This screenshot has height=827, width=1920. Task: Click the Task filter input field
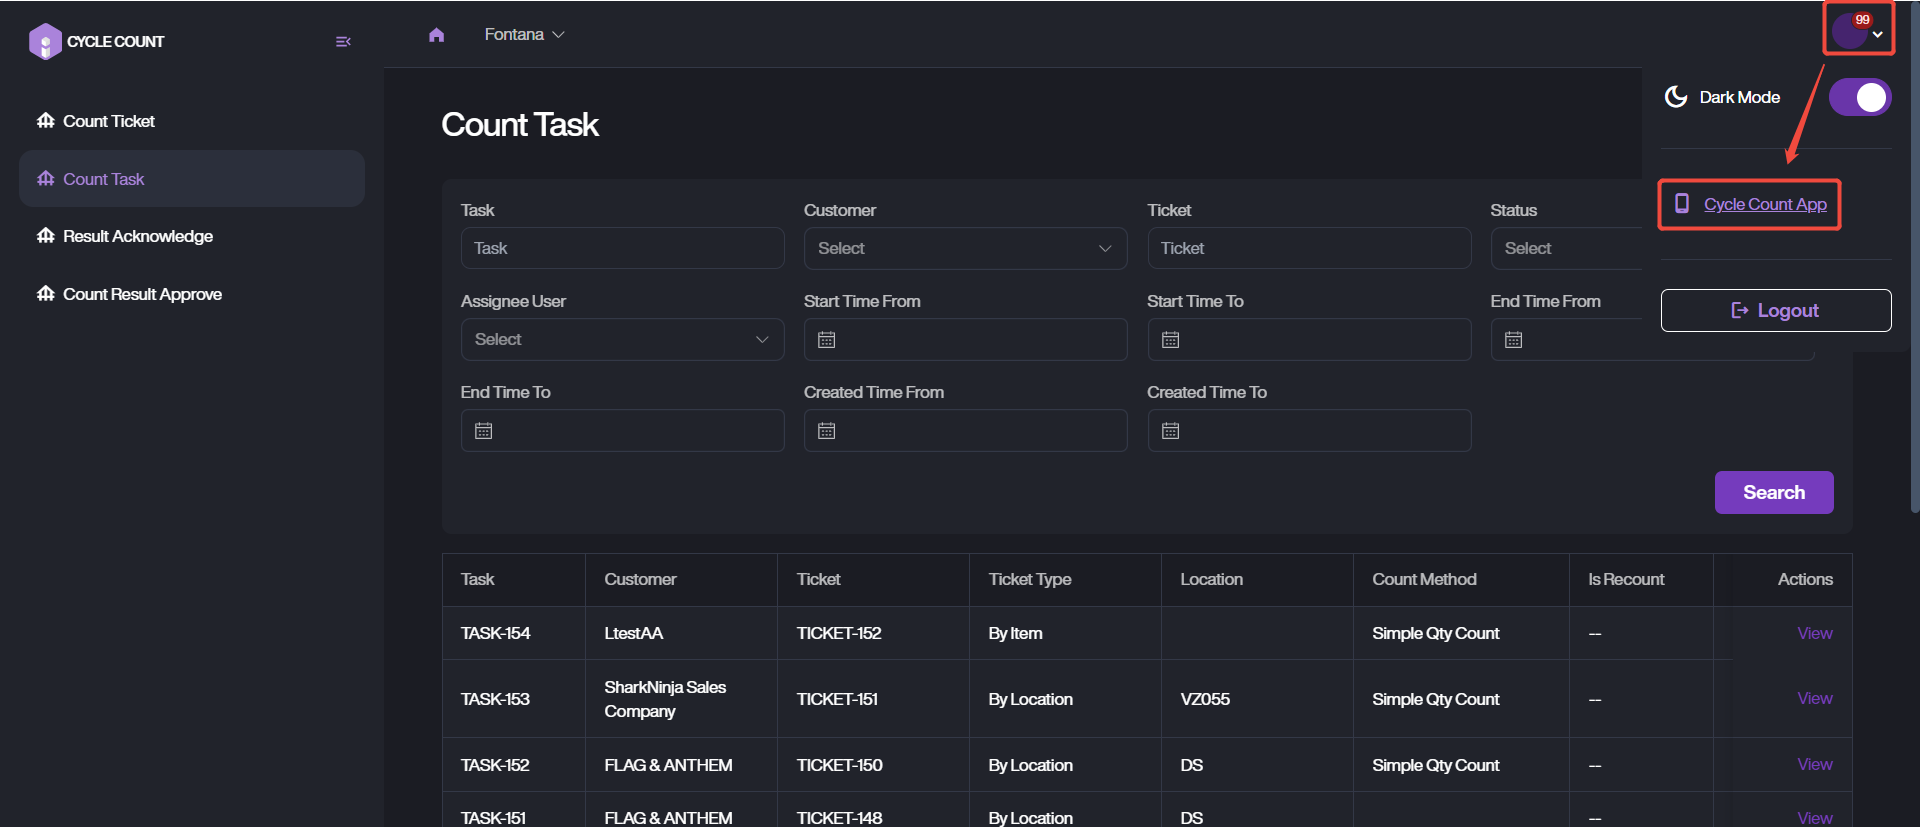(622, 249)
